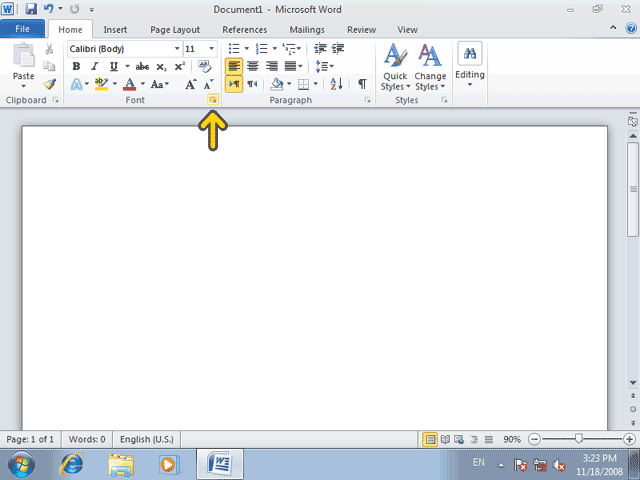Open the font name Calibri dropdown
The height and width of the screenshot is (480, 640).
(x=177, y=49)
